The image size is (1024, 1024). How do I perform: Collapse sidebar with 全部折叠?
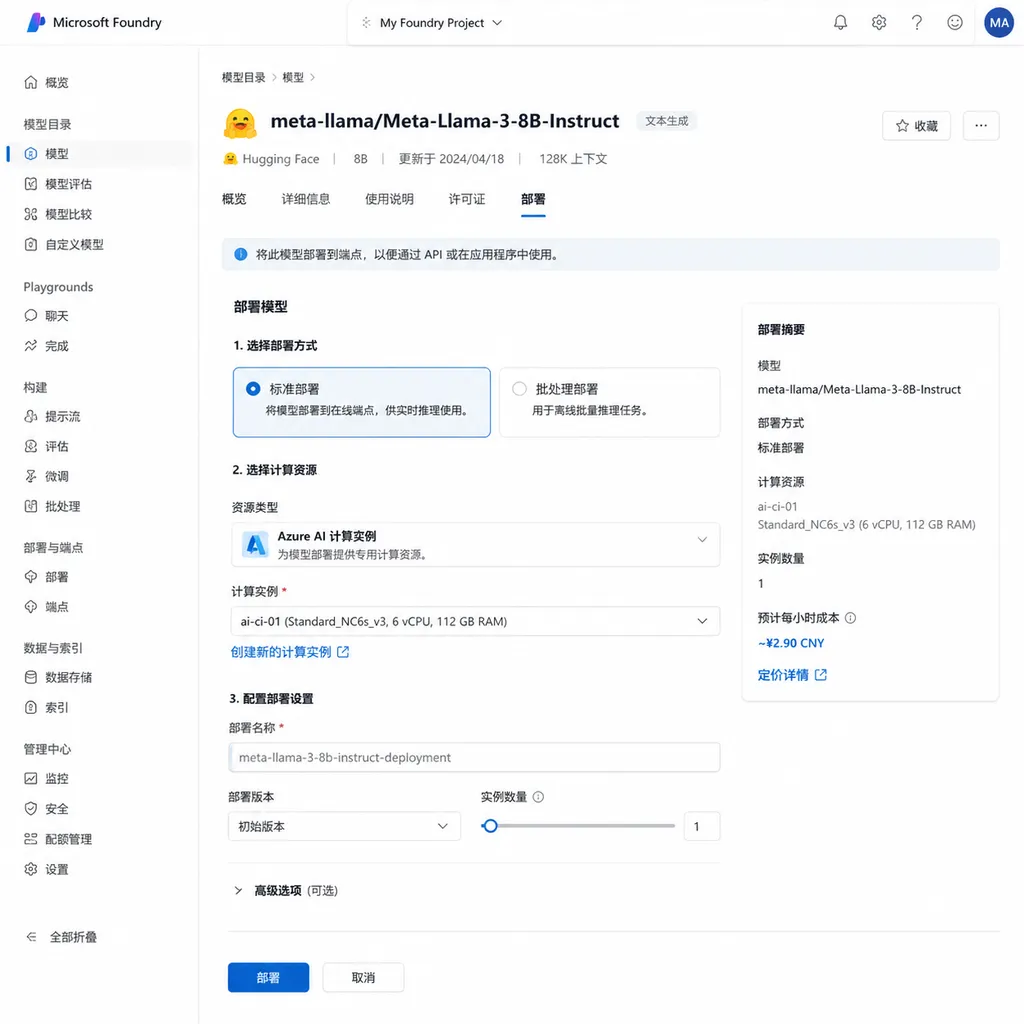[61, 937]
